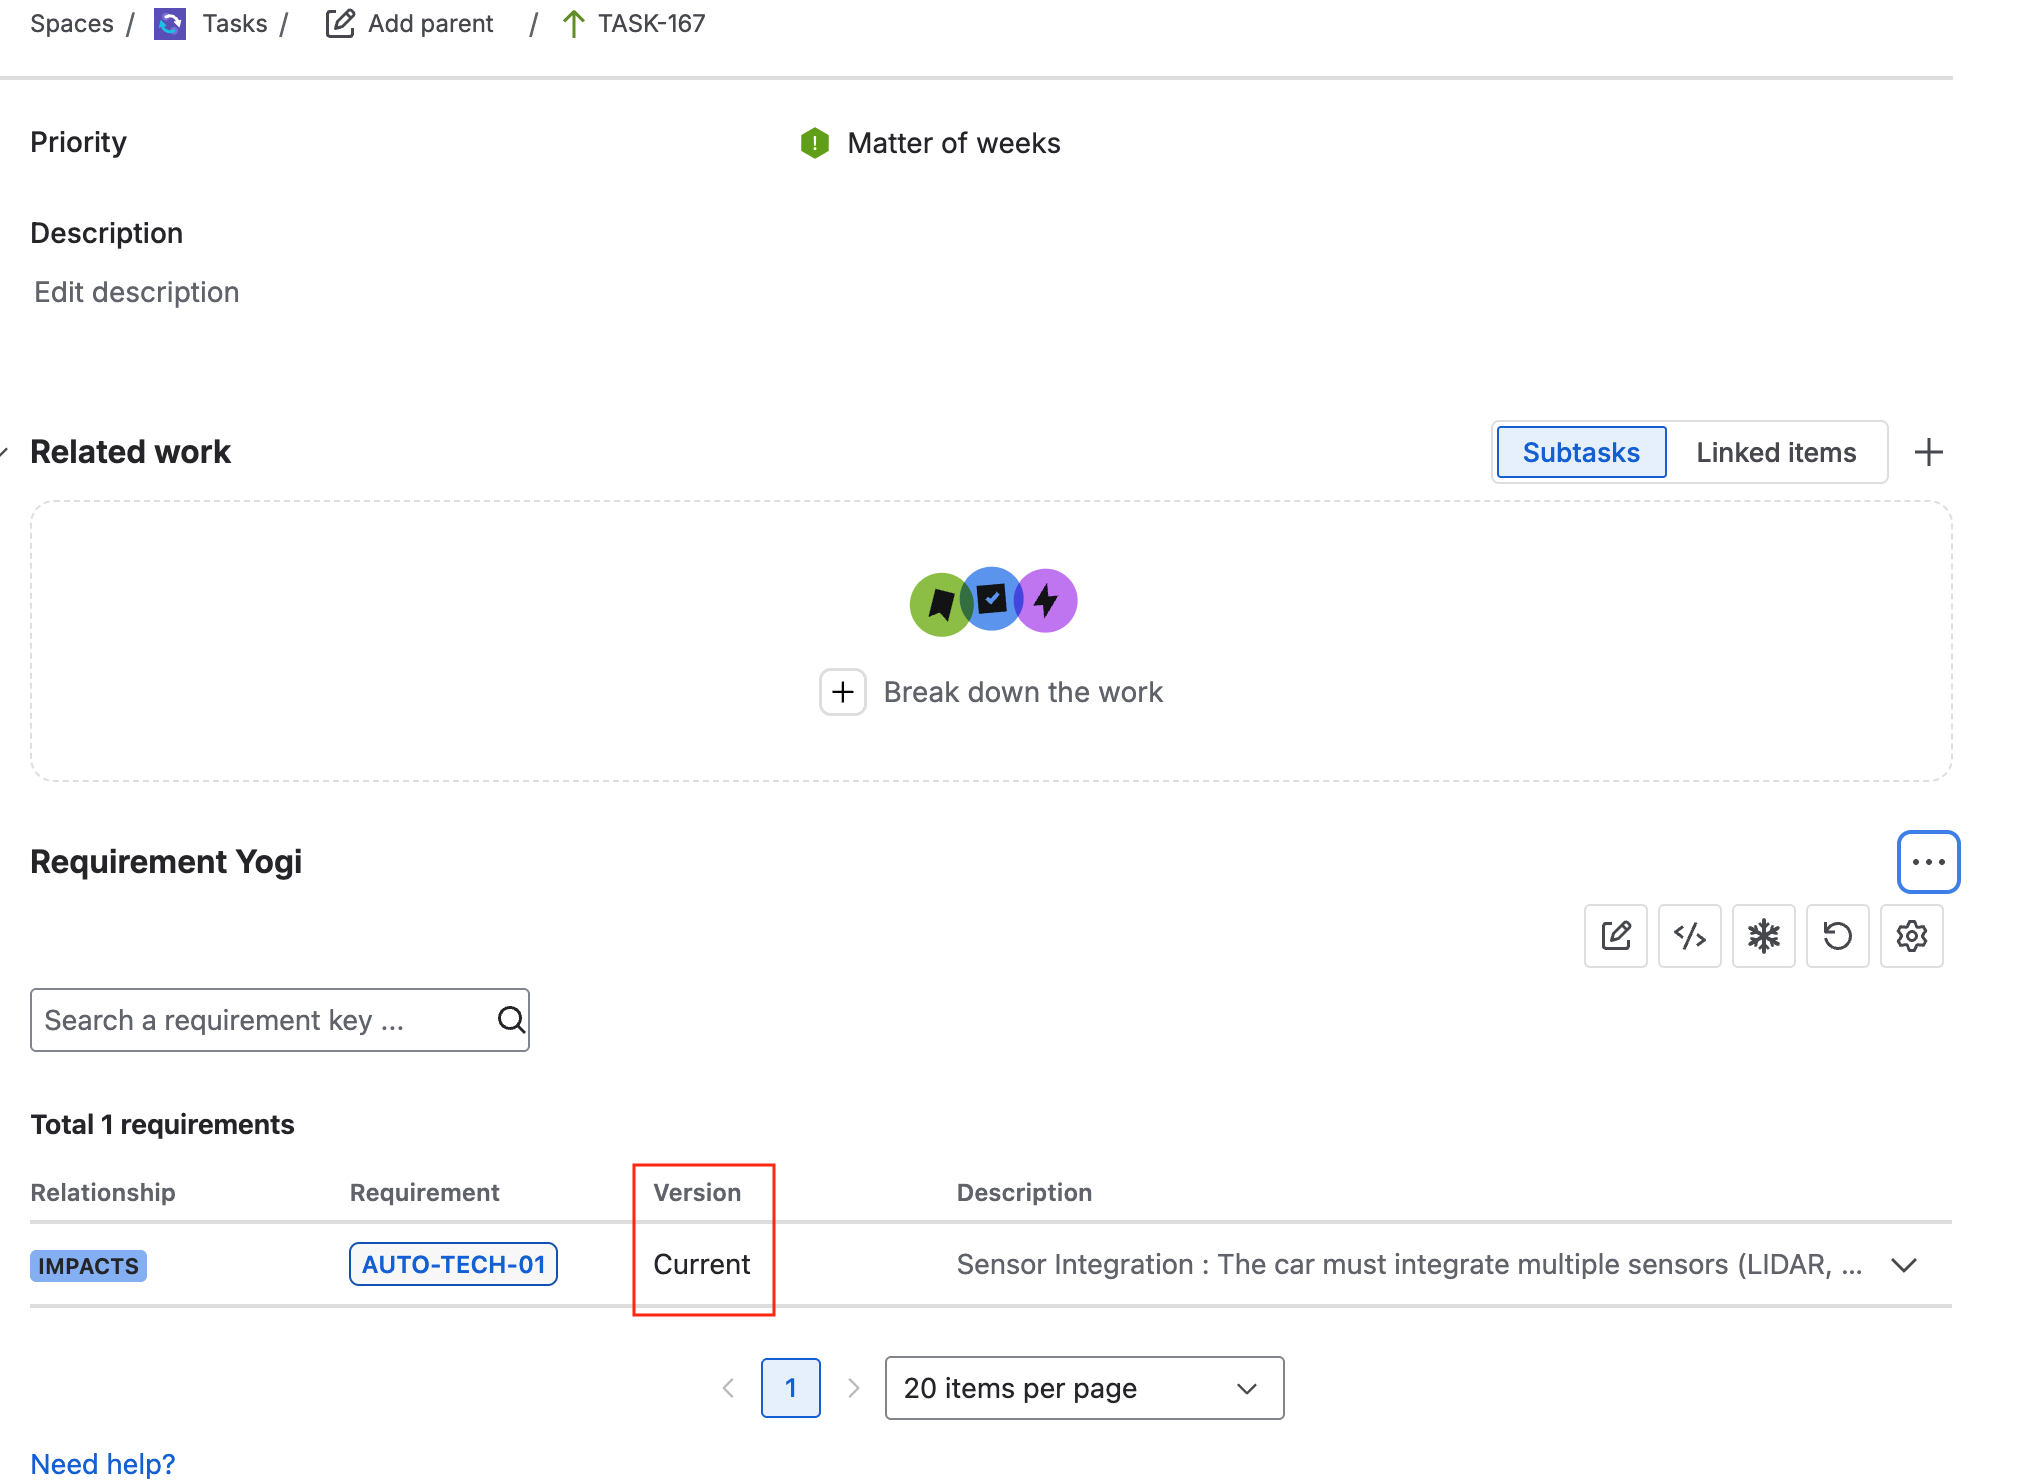The image size is (2030, 1482).
Task: Click the Need help? link
Action: pyautogui.click(x=103, y=1462)
